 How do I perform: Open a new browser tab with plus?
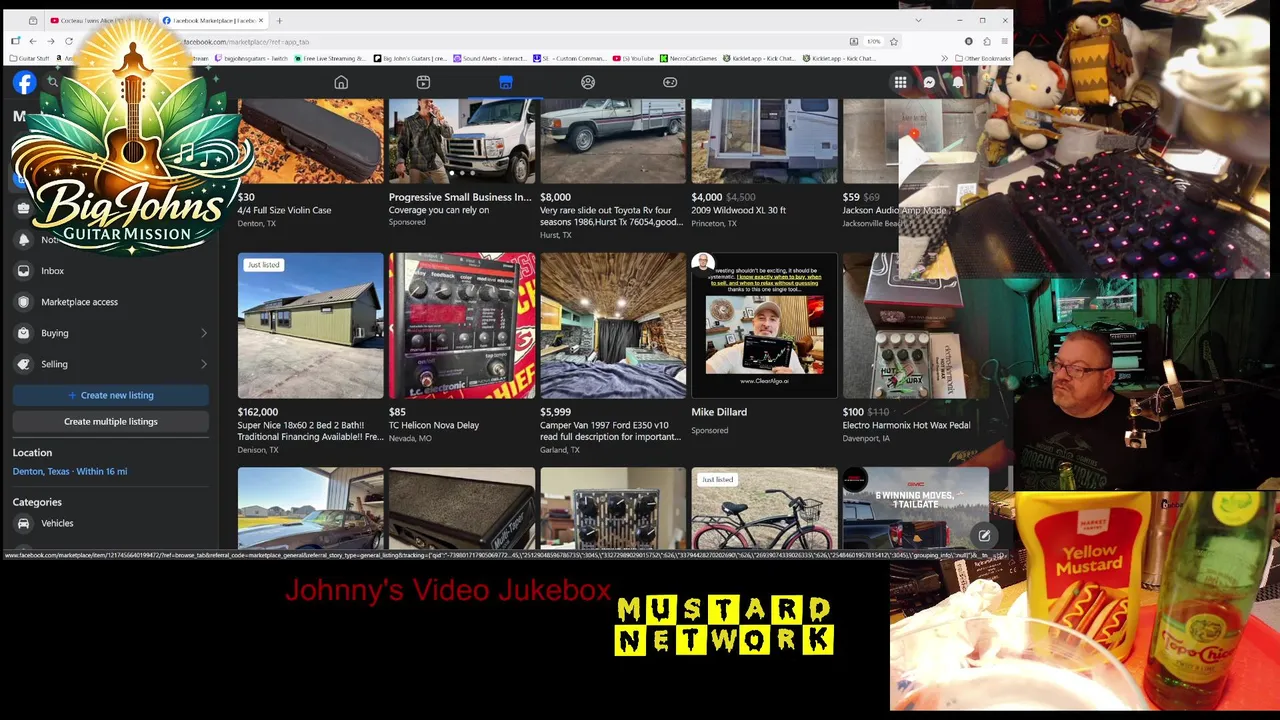[279, 20]
